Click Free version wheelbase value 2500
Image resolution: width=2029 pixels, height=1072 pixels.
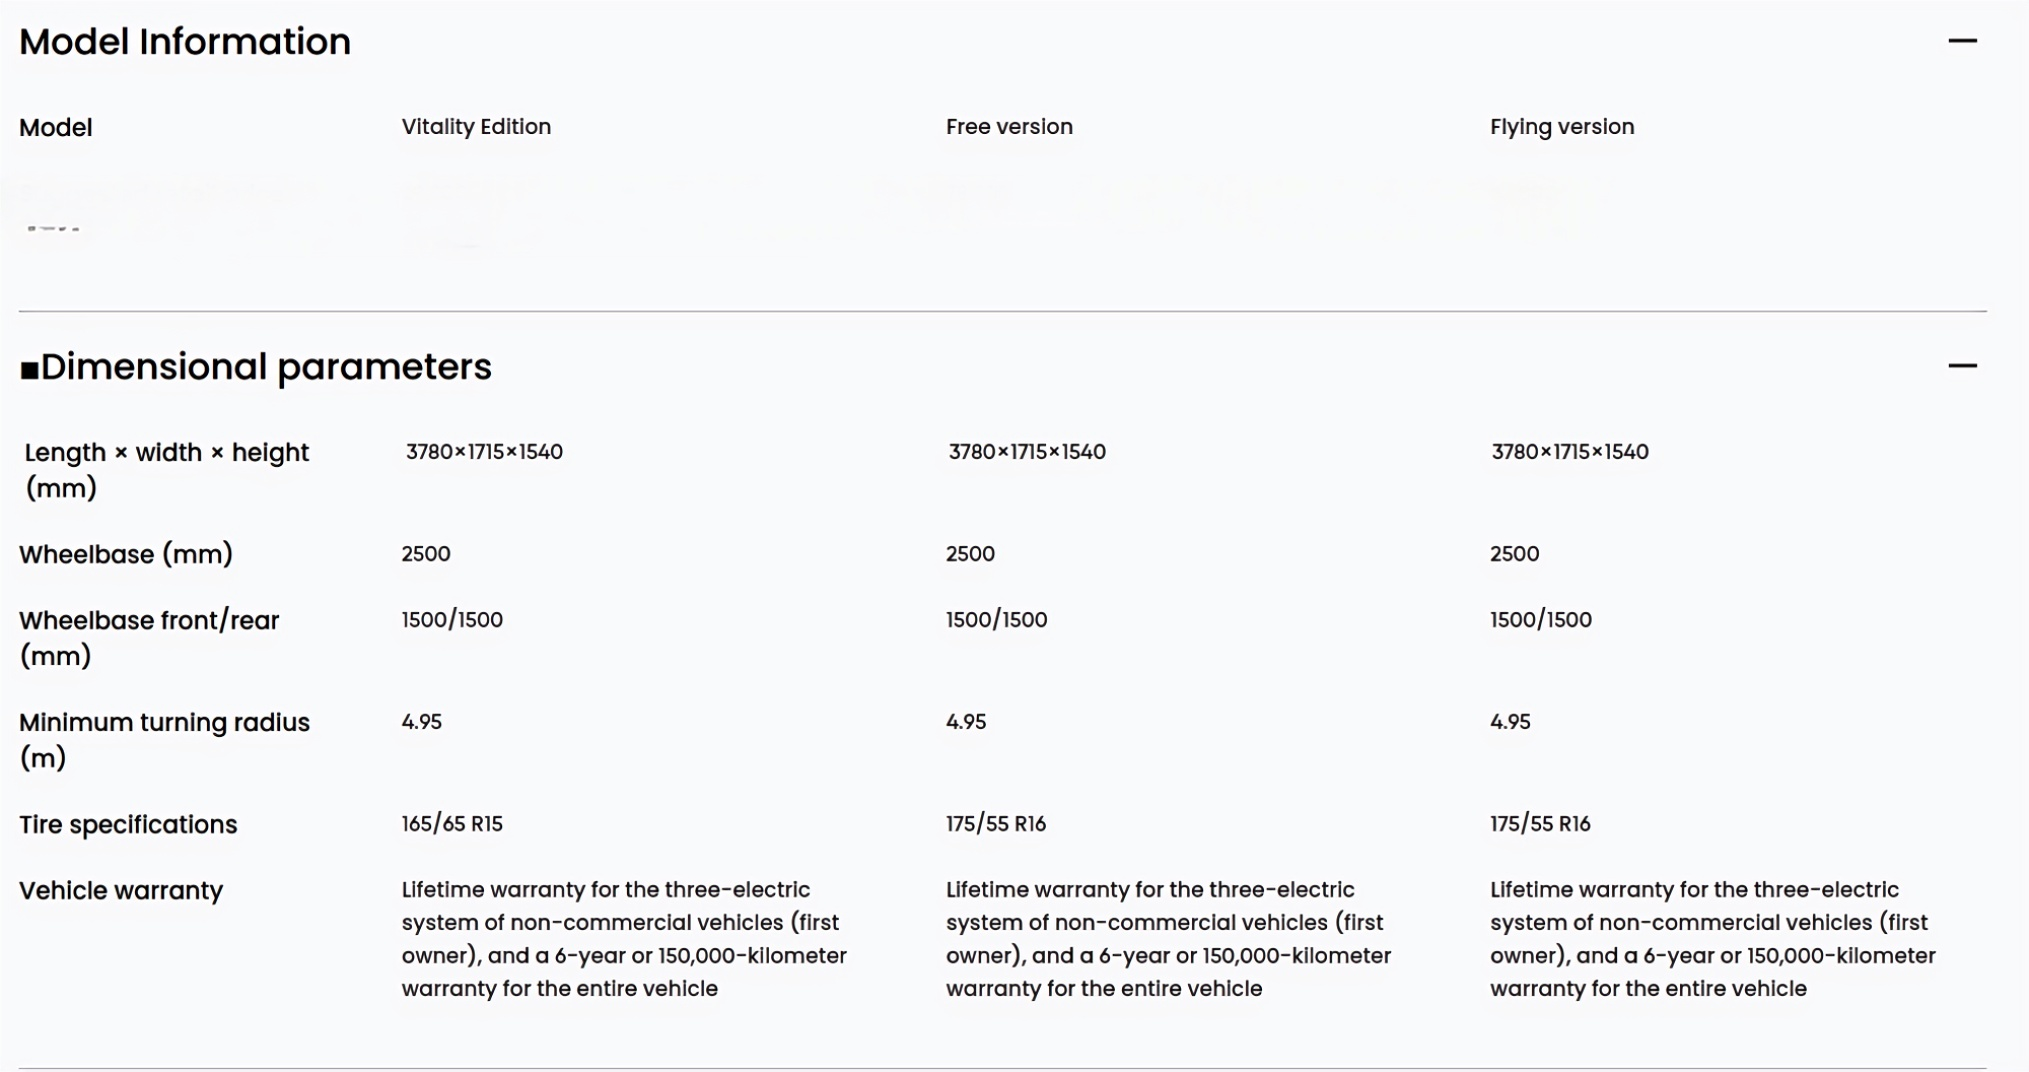click(x=970, y=554)
